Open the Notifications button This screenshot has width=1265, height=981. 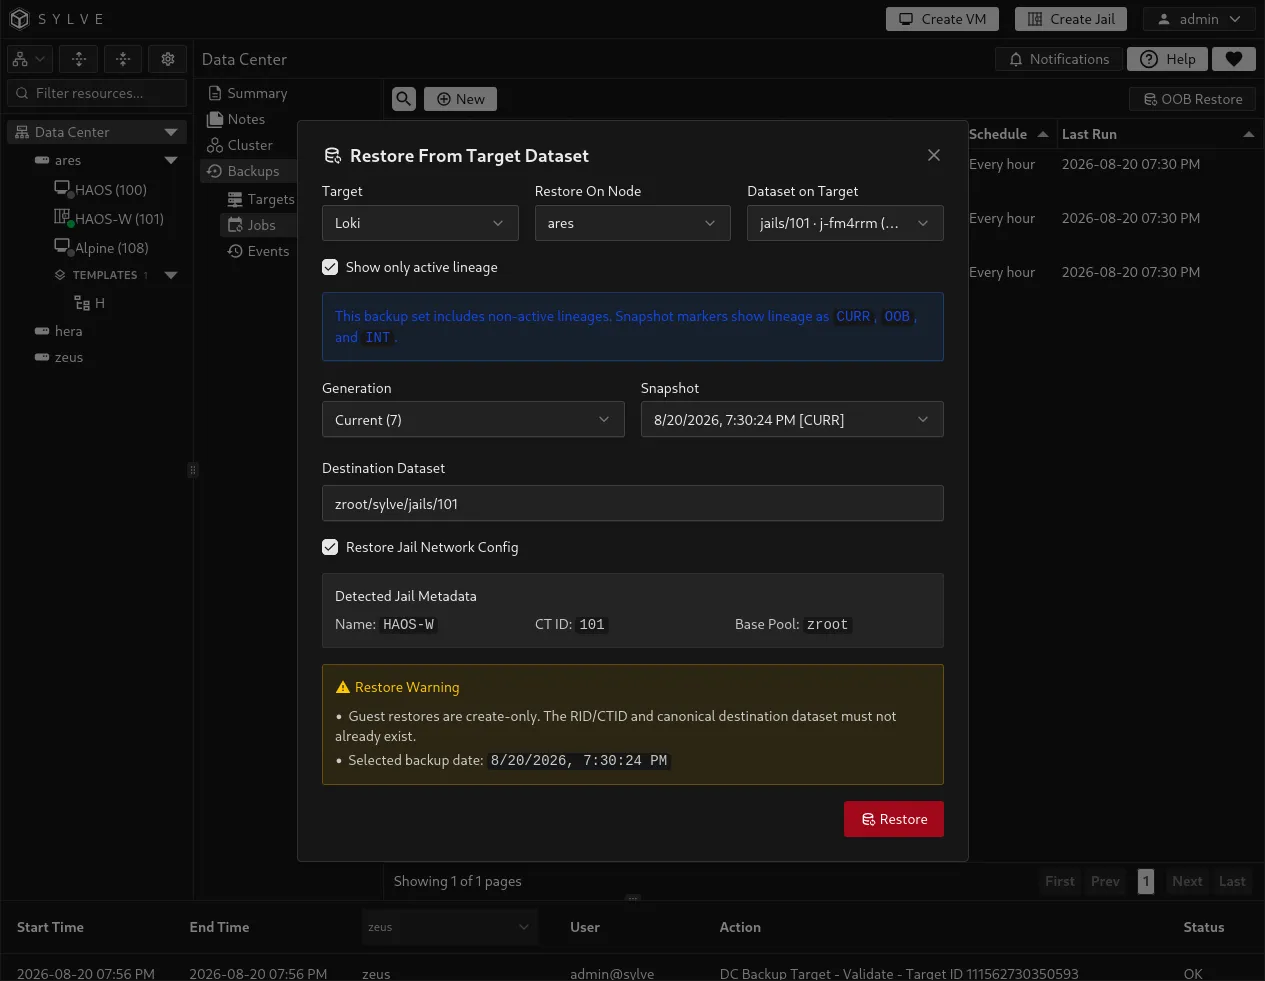pos(1059,59)
